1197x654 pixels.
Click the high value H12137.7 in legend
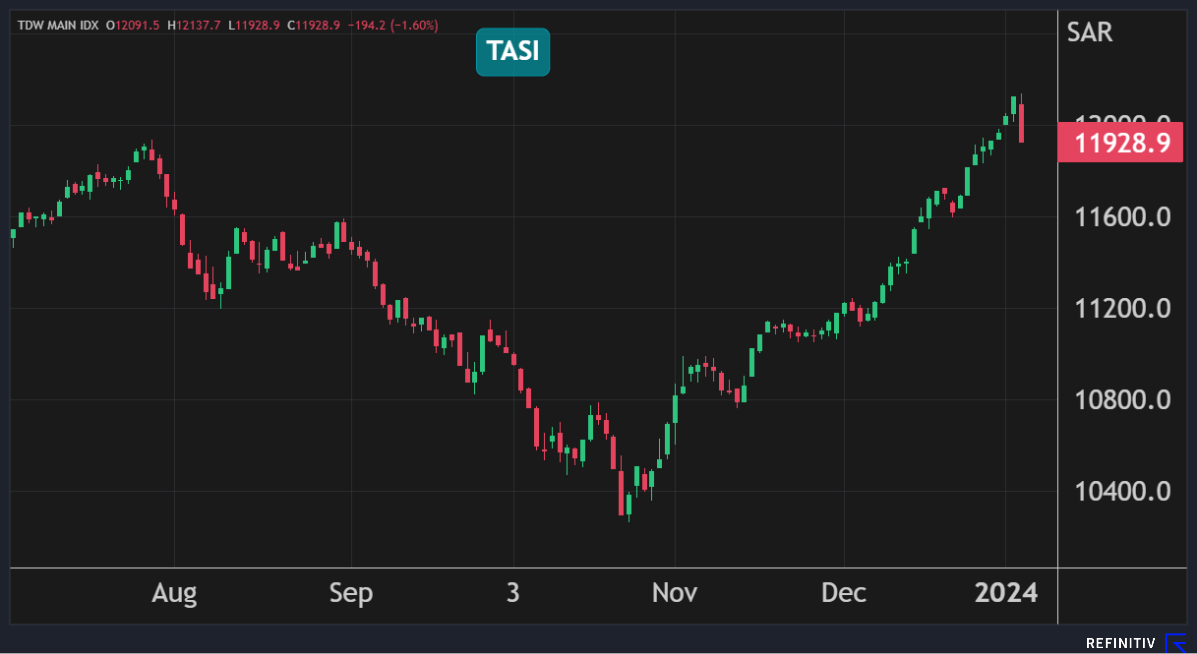(196, 25)
